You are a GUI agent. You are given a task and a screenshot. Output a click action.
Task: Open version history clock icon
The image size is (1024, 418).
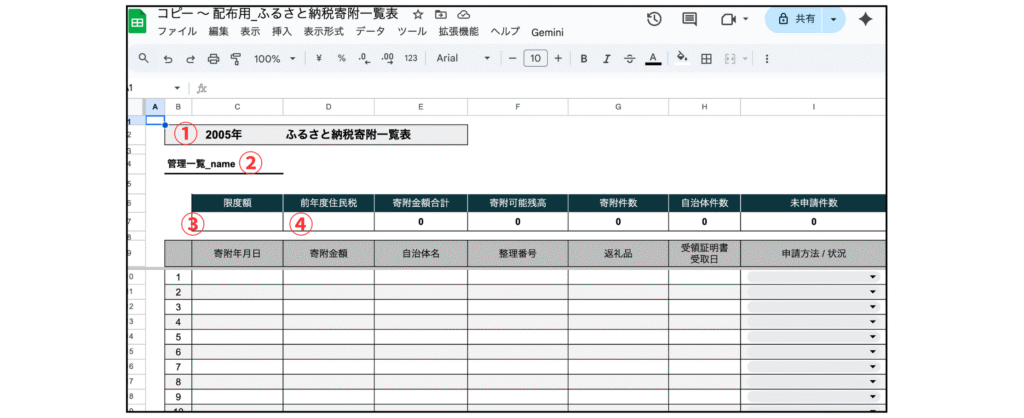[654, 19]
